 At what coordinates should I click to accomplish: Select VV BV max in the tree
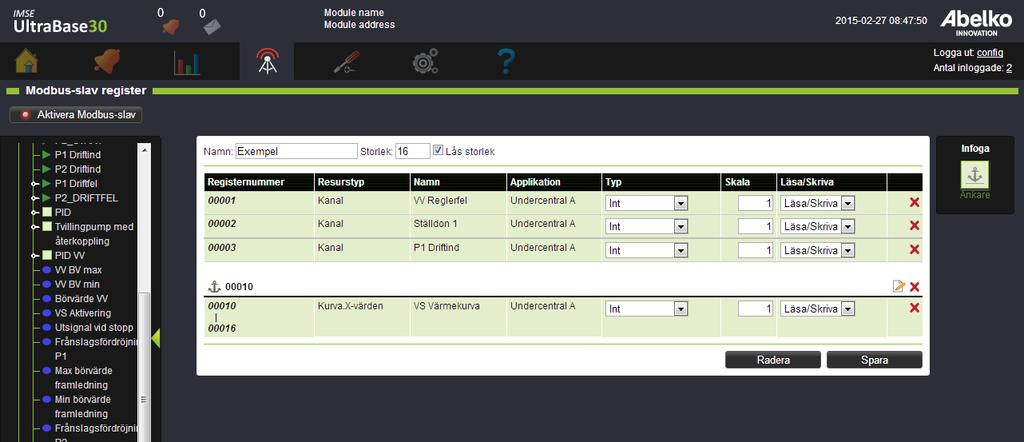pyautogui.click(x=78, y=270)
